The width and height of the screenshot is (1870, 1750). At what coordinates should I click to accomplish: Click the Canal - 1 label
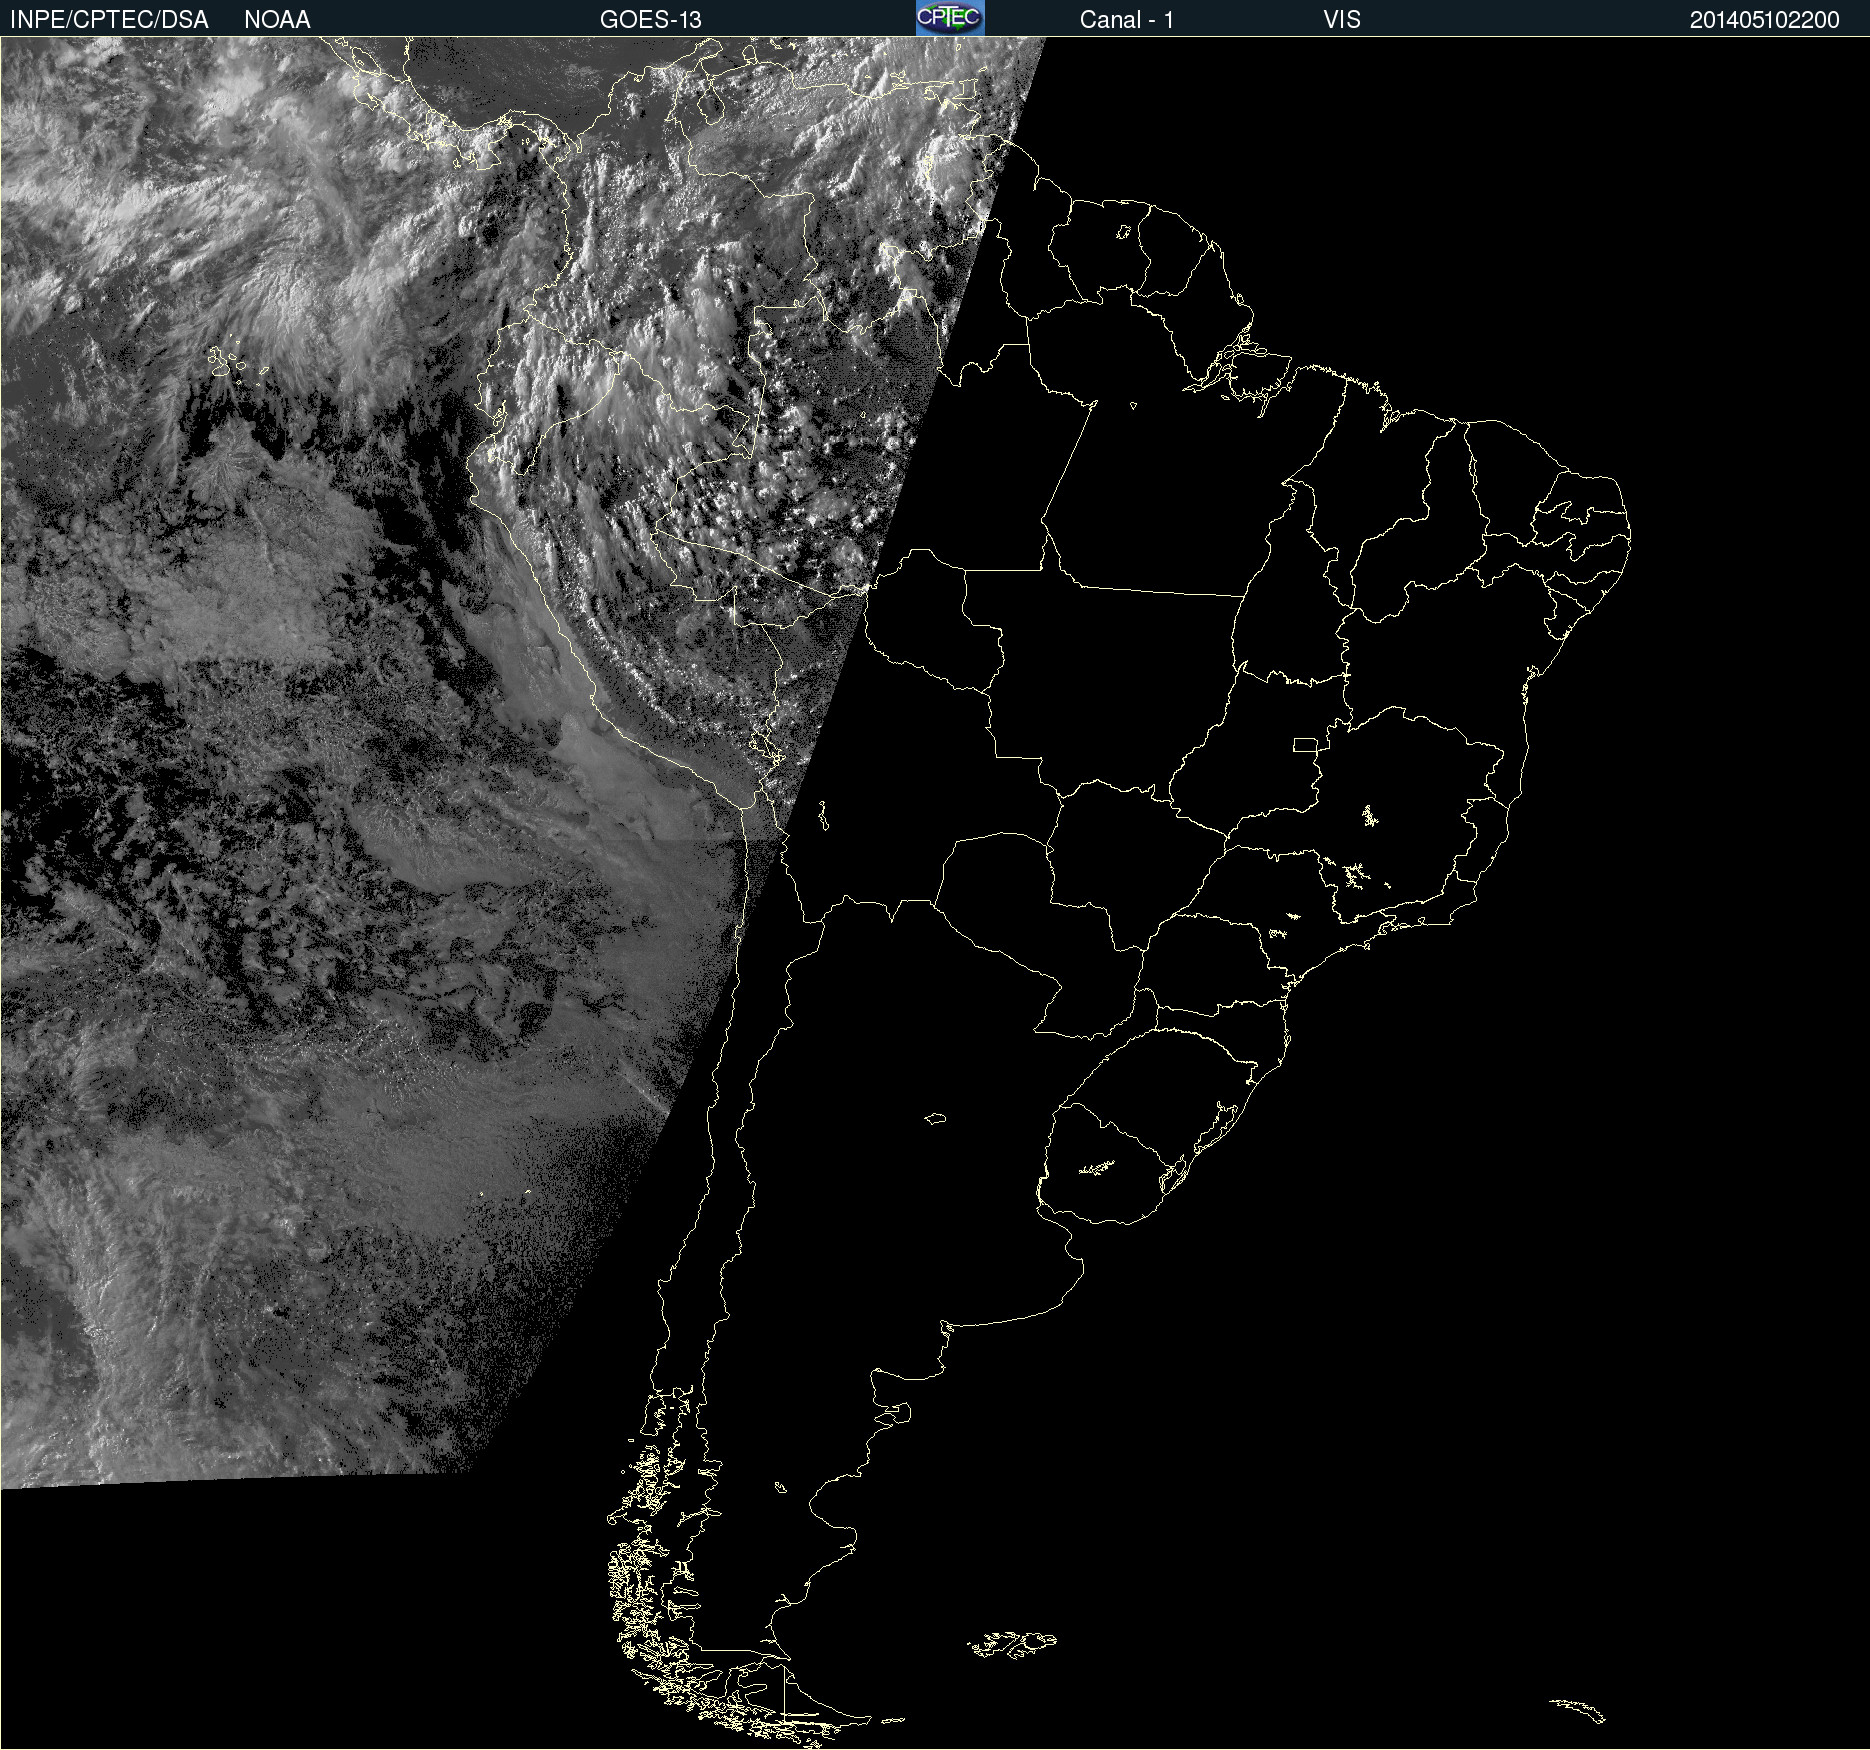tap(1127, 20)
